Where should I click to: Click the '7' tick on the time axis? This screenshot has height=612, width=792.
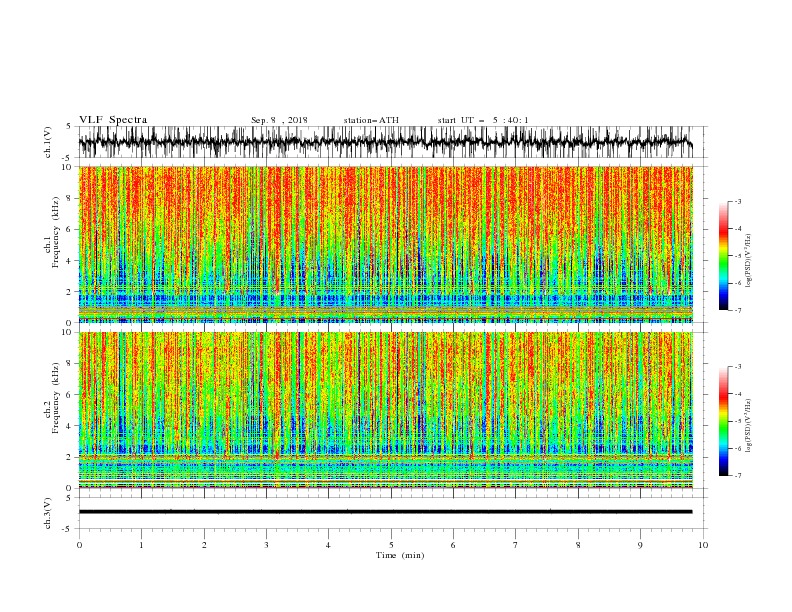pyautogui.click(x=516, y=545)
